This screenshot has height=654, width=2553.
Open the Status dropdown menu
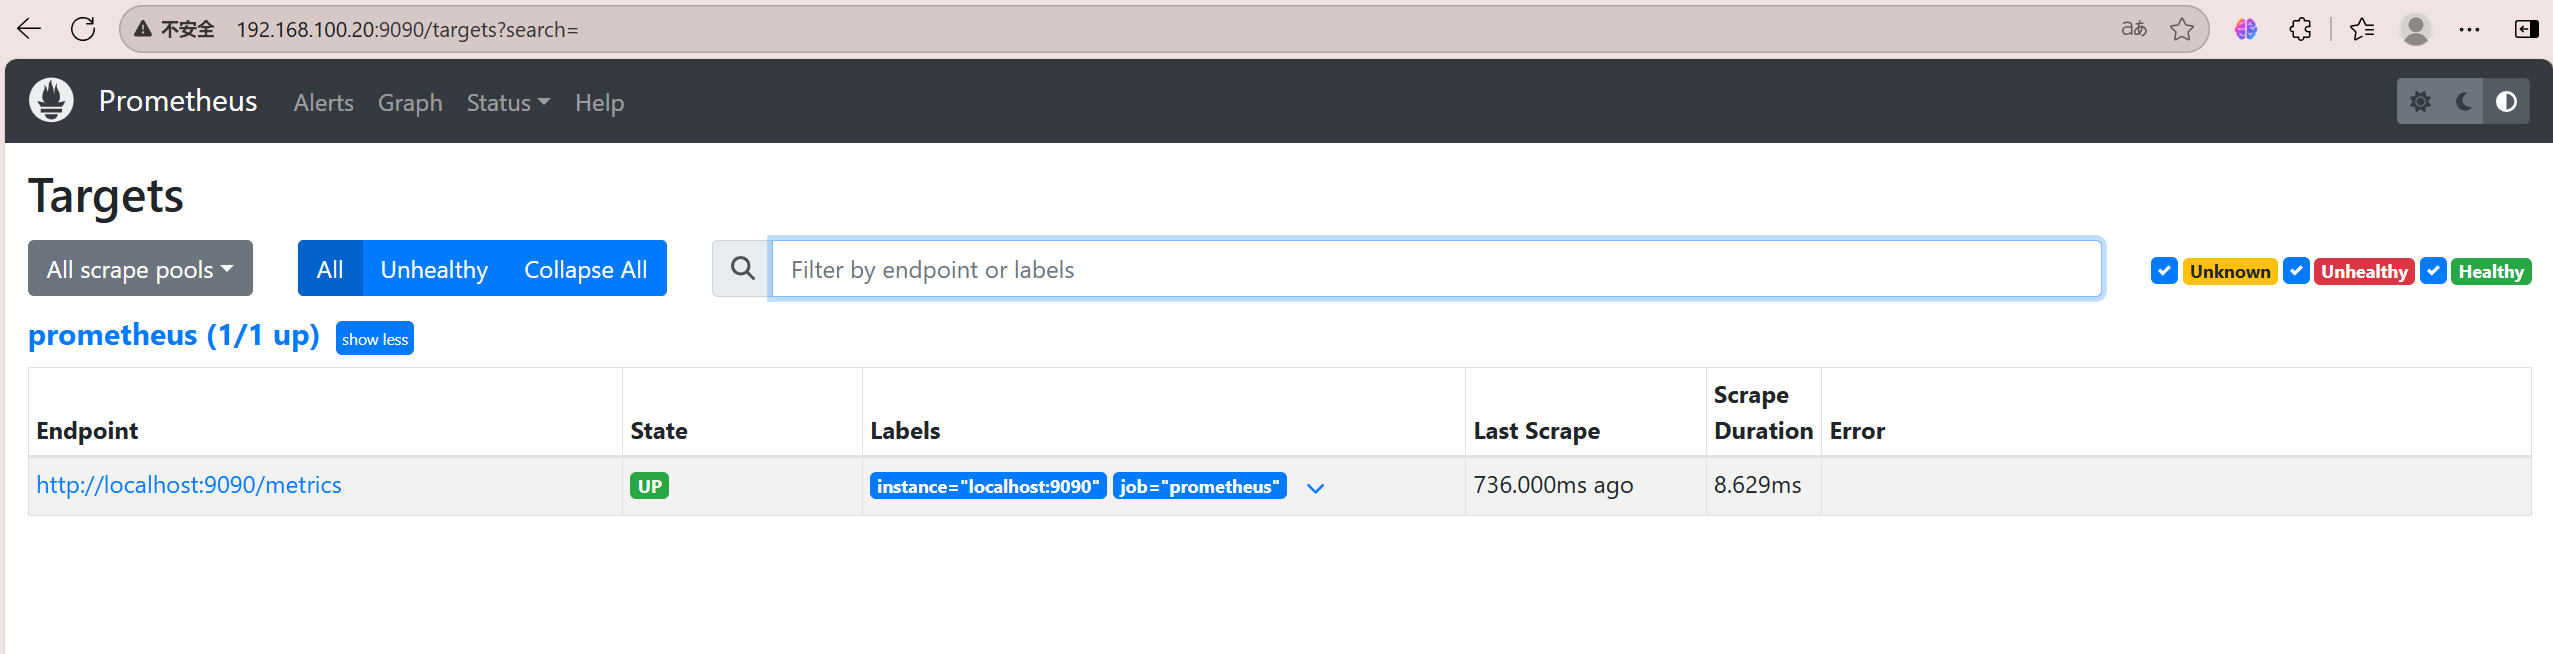(508, 102)
